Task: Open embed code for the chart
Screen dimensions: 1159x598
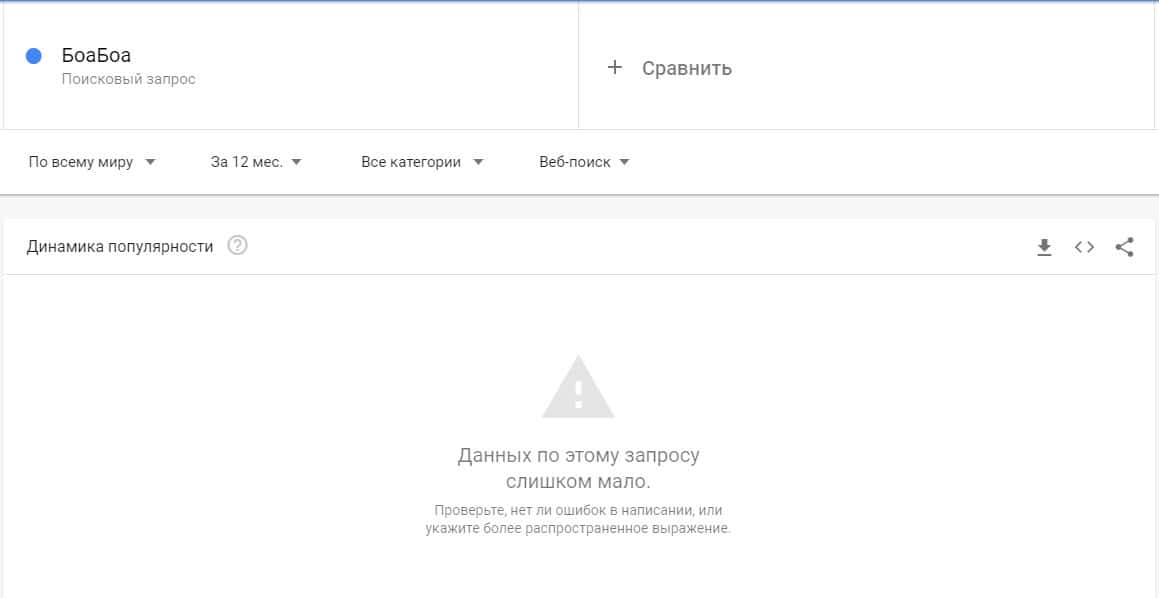Action: click(1084, 247)
